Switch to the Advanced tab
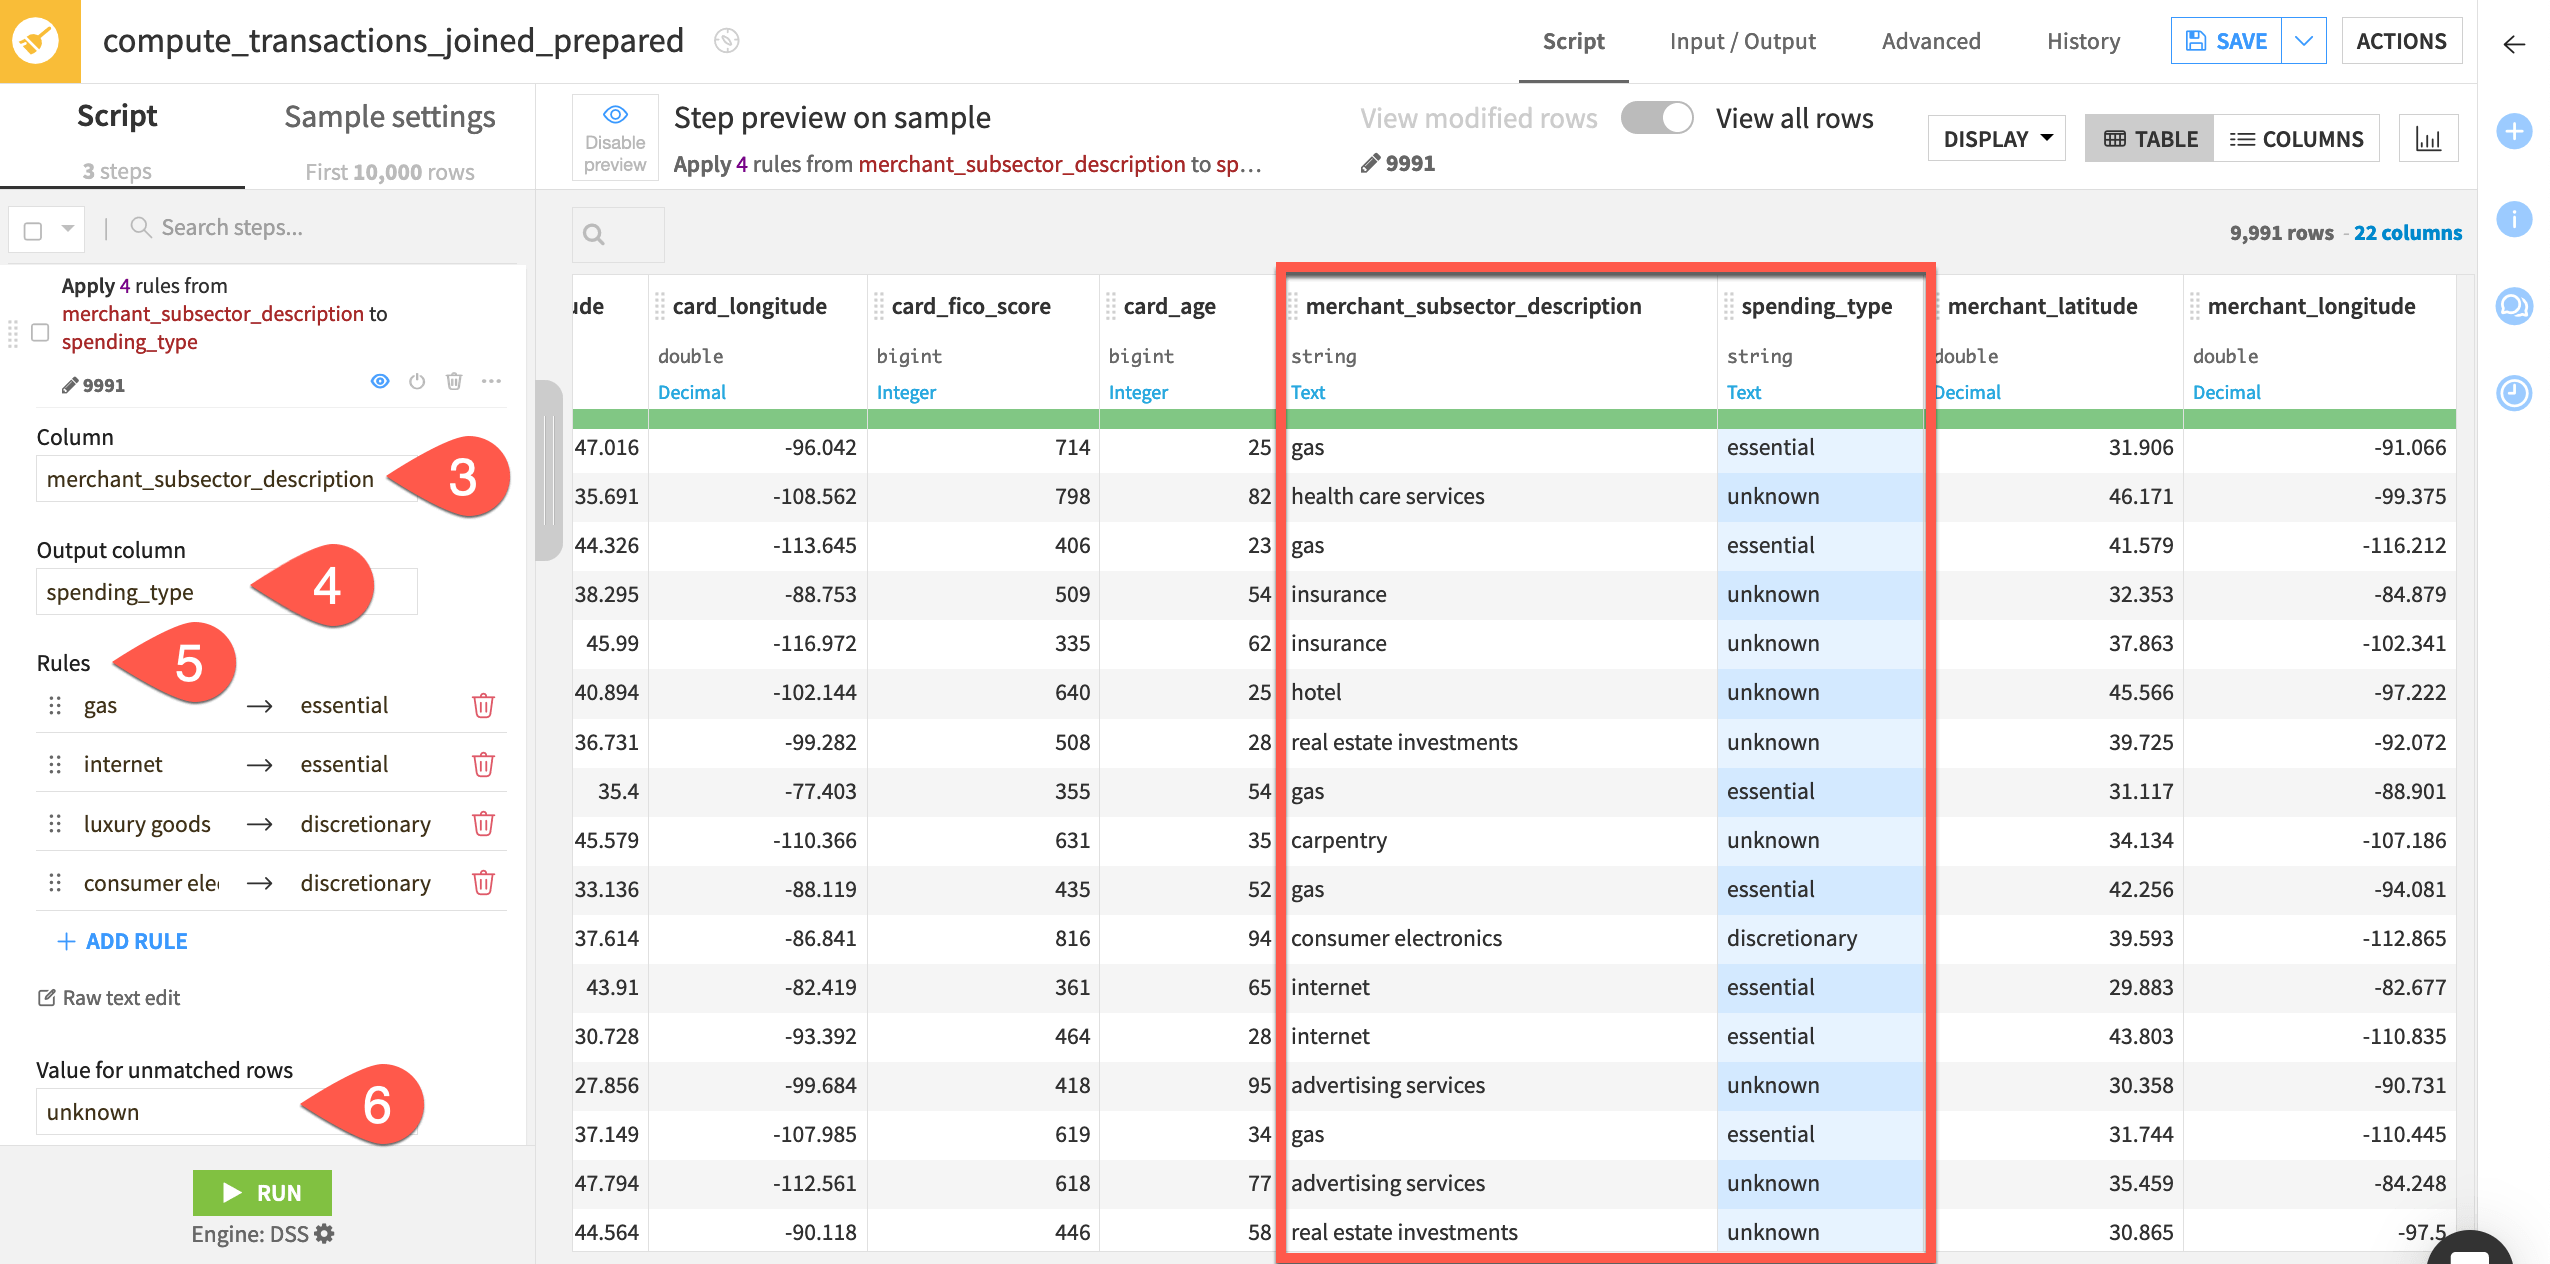The image size is (2550, 1264). (x=1931, y=41)
